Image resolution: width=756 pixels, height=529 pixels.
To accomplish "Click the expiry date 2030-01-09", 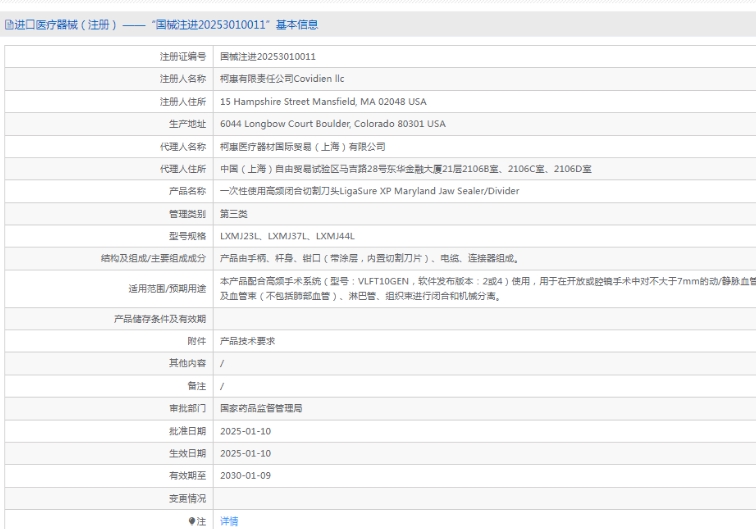I will (245, 476).
